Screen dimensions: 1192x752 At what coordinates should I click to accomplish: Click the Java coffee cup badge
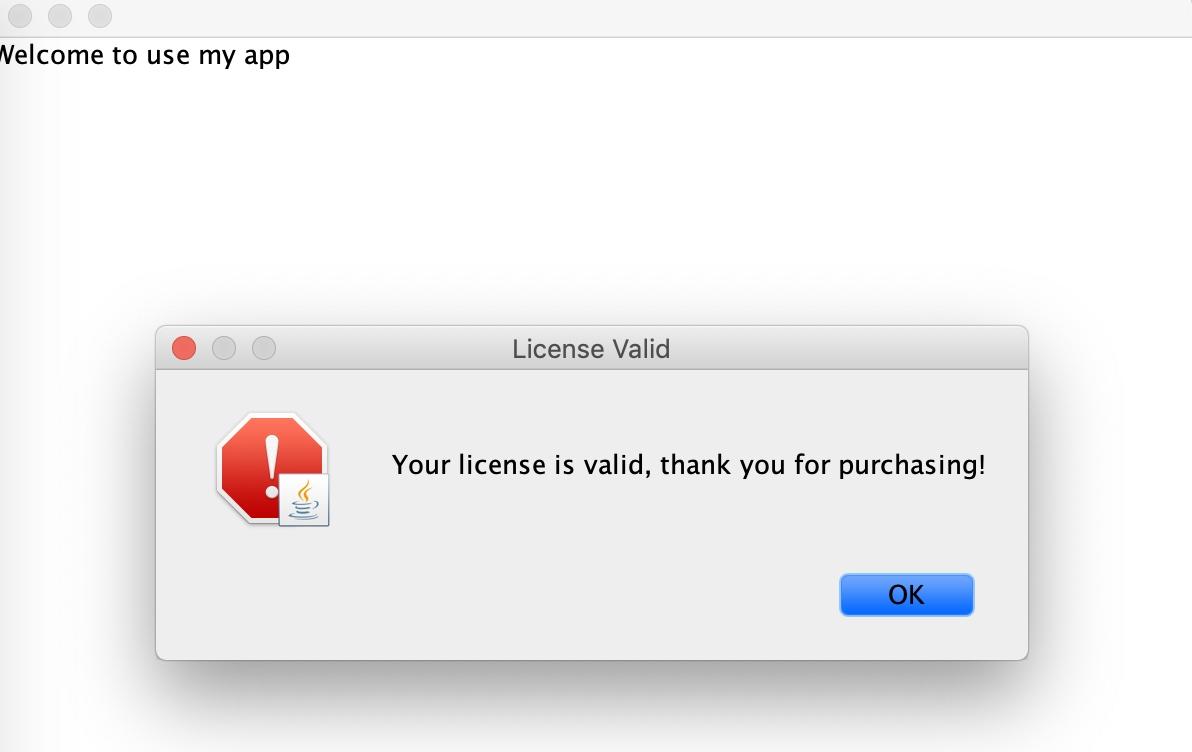pyautogui.click(x=304, y=500)
